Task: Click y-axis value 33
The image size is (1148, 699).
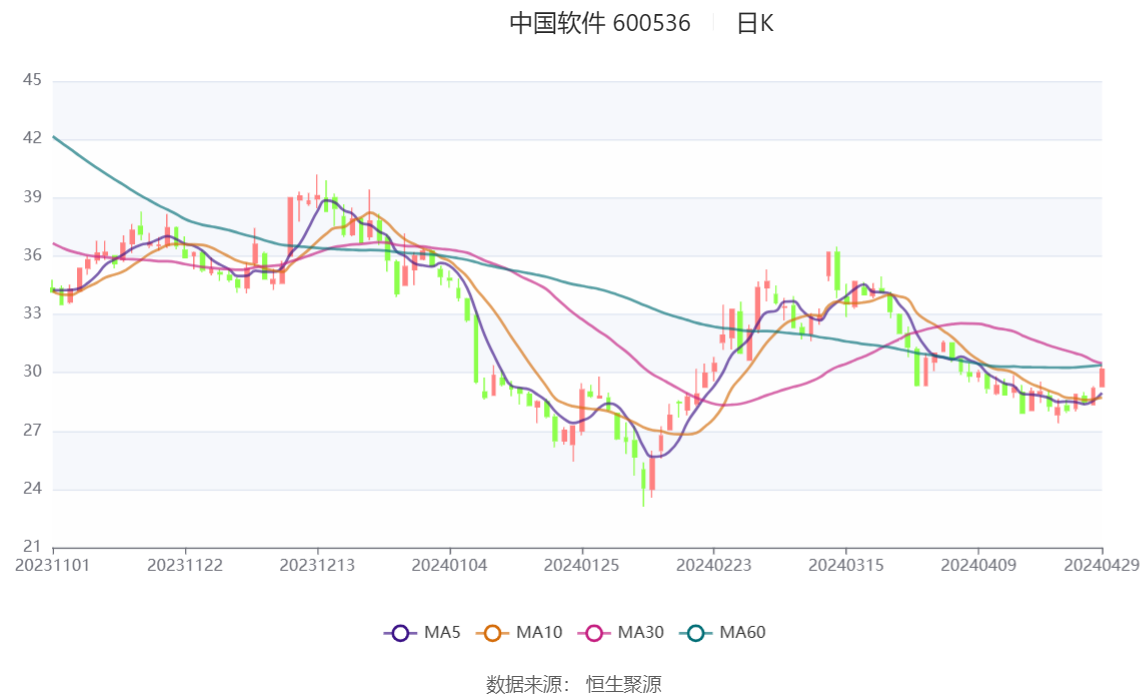Action: [32, 313]
